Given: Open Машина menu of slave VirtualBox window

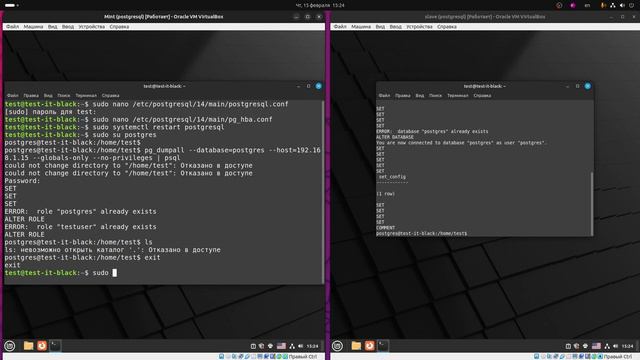Looking at the screenshot, I should [x=361, y=27].
